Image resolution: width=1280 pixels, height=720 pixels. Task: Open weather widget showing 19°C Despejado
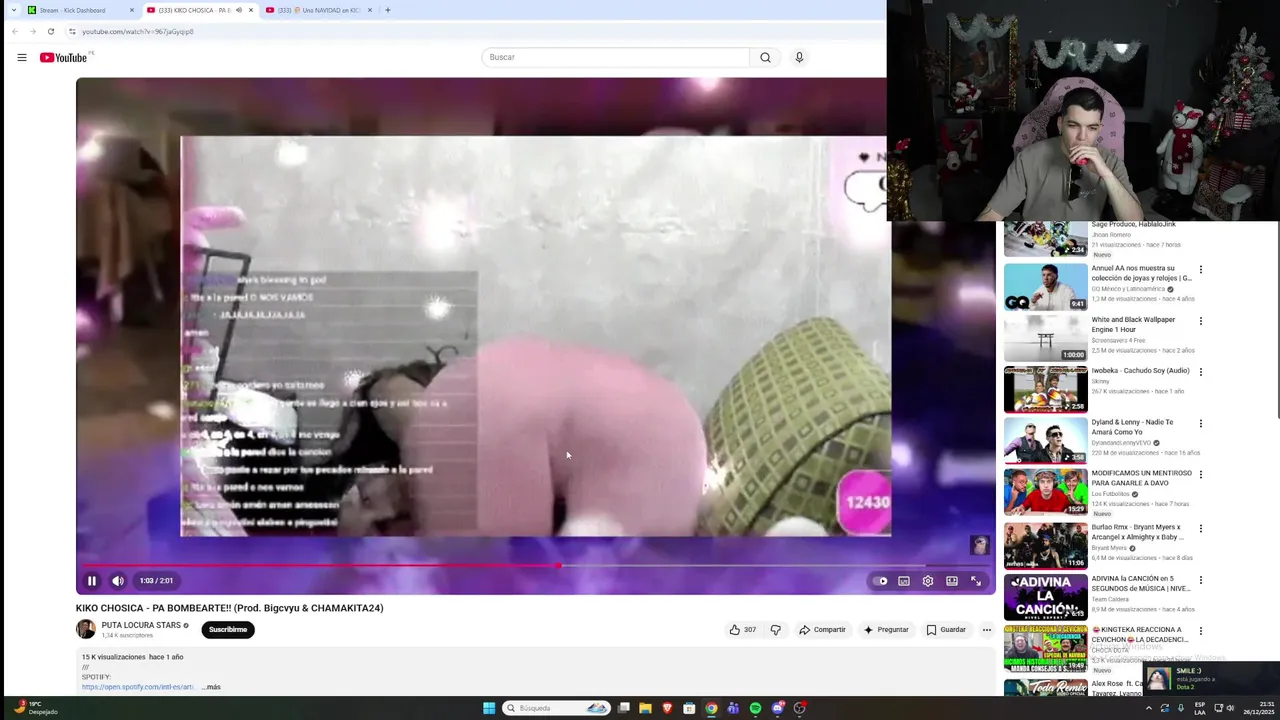[34, 708]
